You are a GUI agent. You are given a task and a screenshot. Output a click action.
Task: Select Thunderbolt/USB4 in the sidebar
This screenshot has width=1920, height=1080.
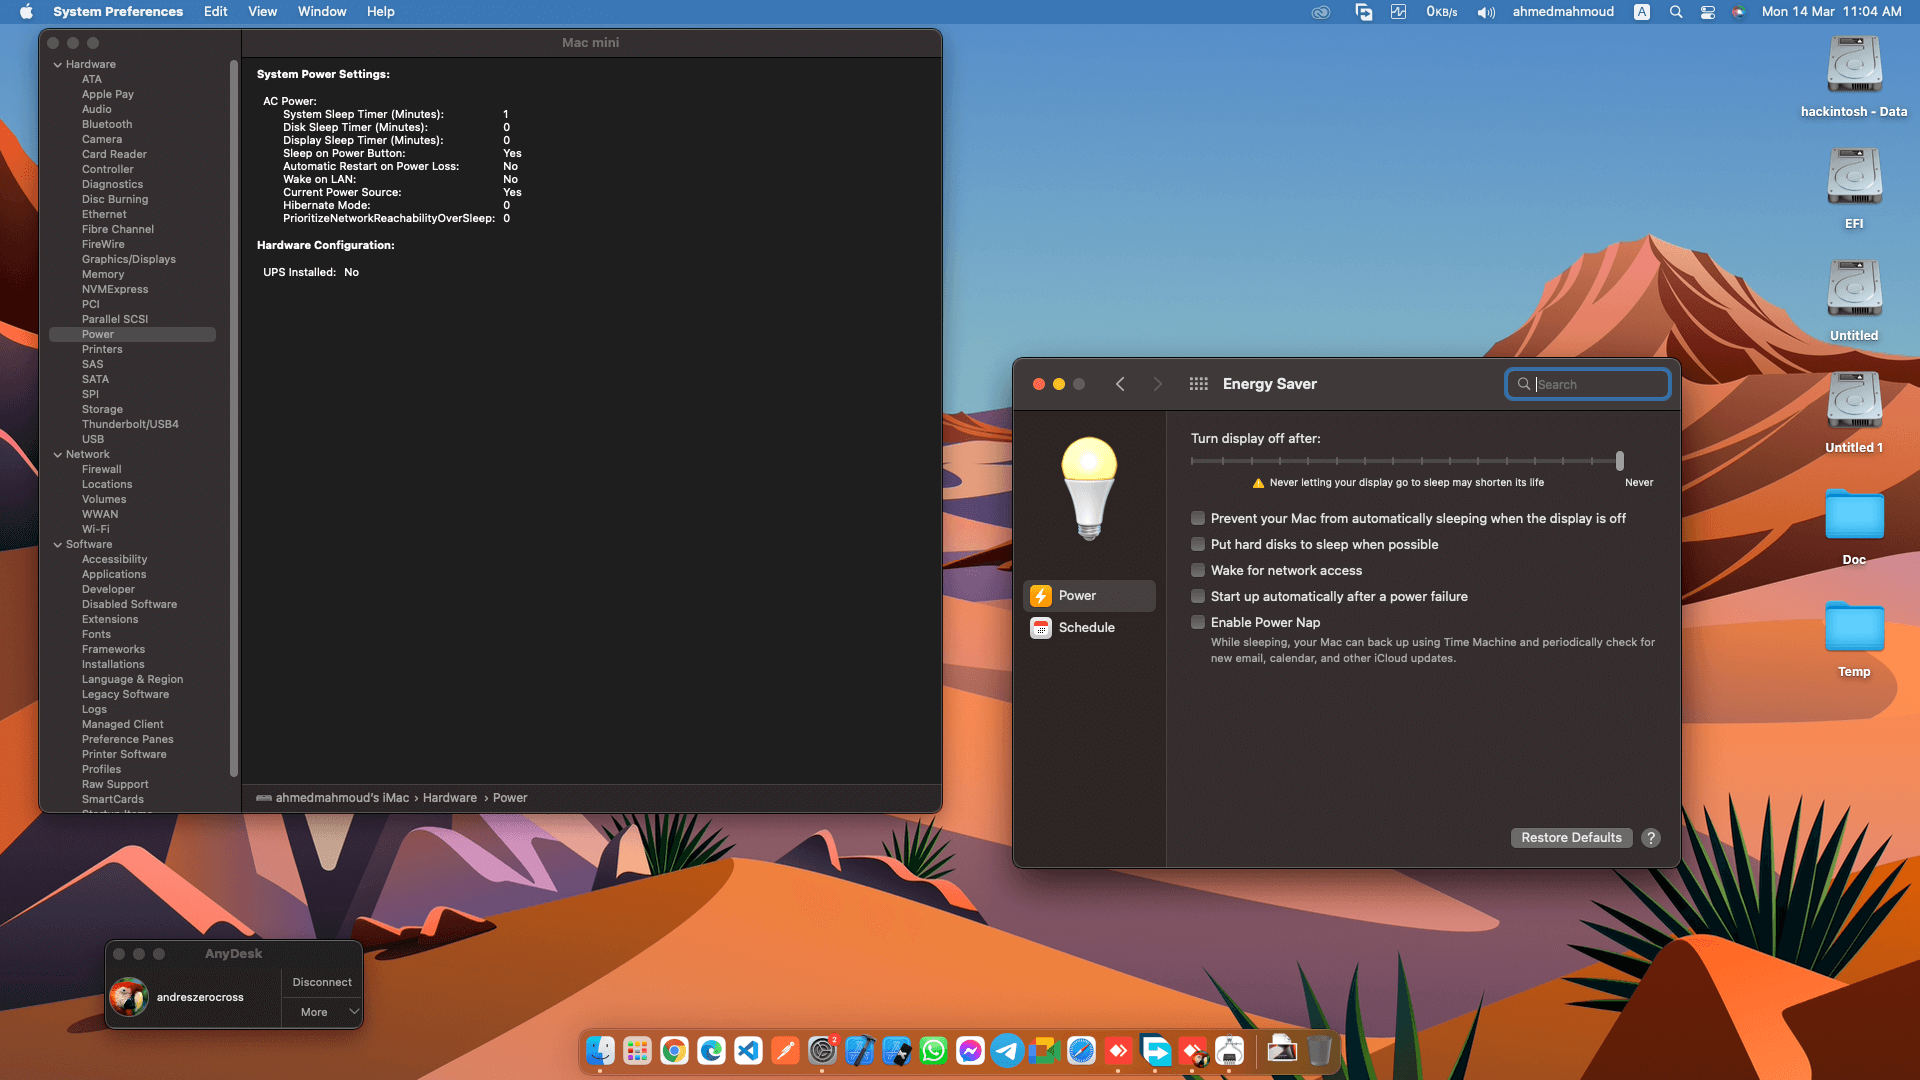coord(130,425)
